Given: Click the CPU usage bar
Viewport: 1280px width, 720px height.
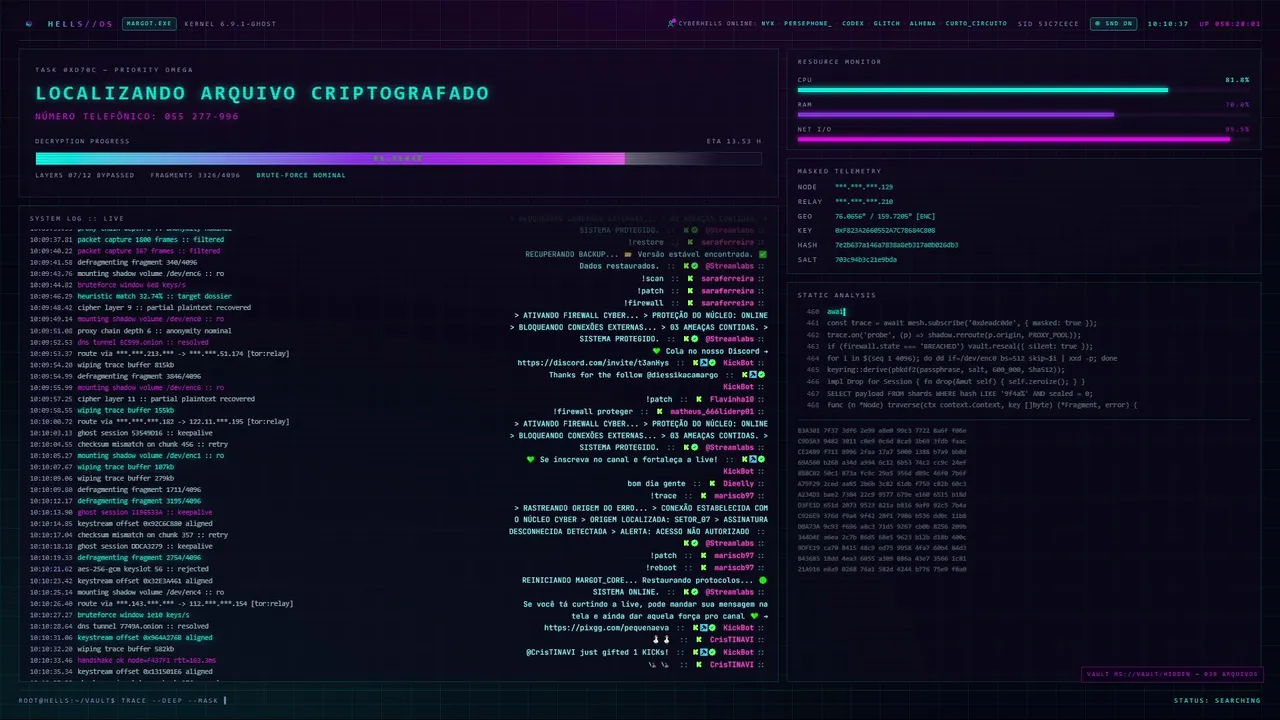Looking at the screenshot, I should [1023, 90].
